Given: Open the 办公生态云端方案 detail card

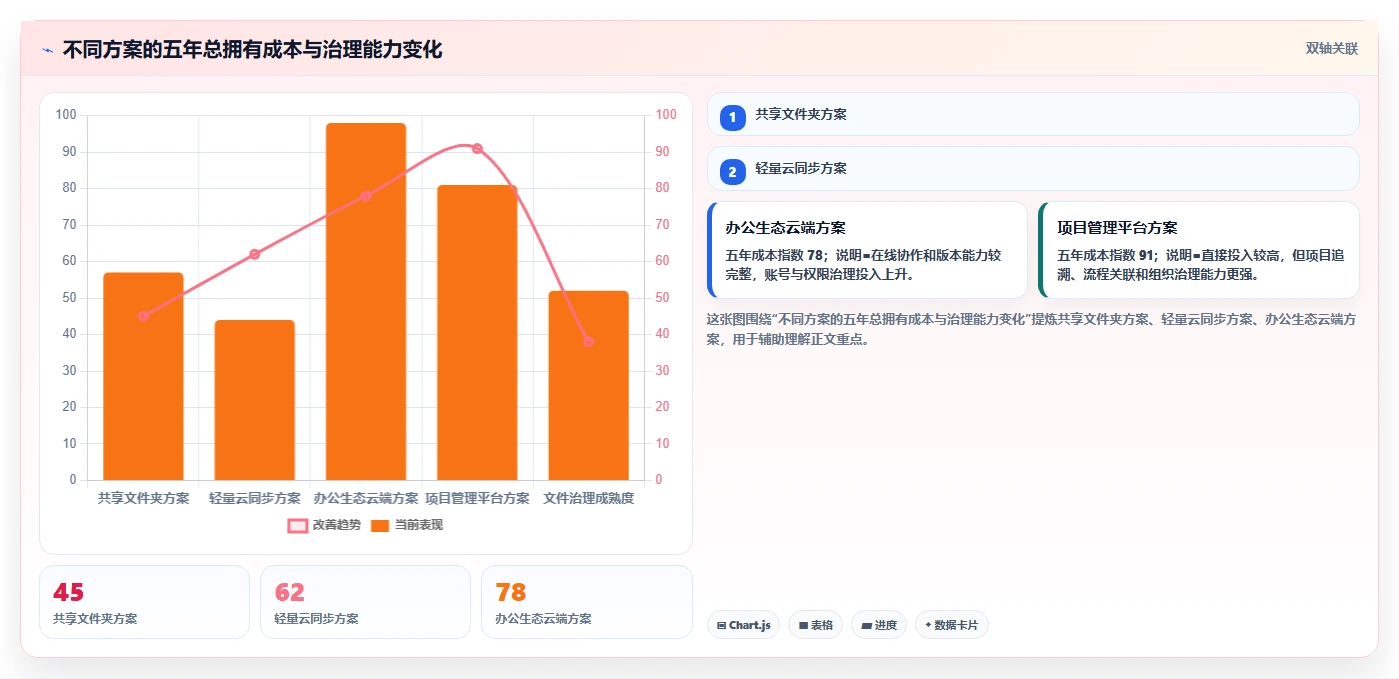Looking at the screenshot, I should point(867,250).
